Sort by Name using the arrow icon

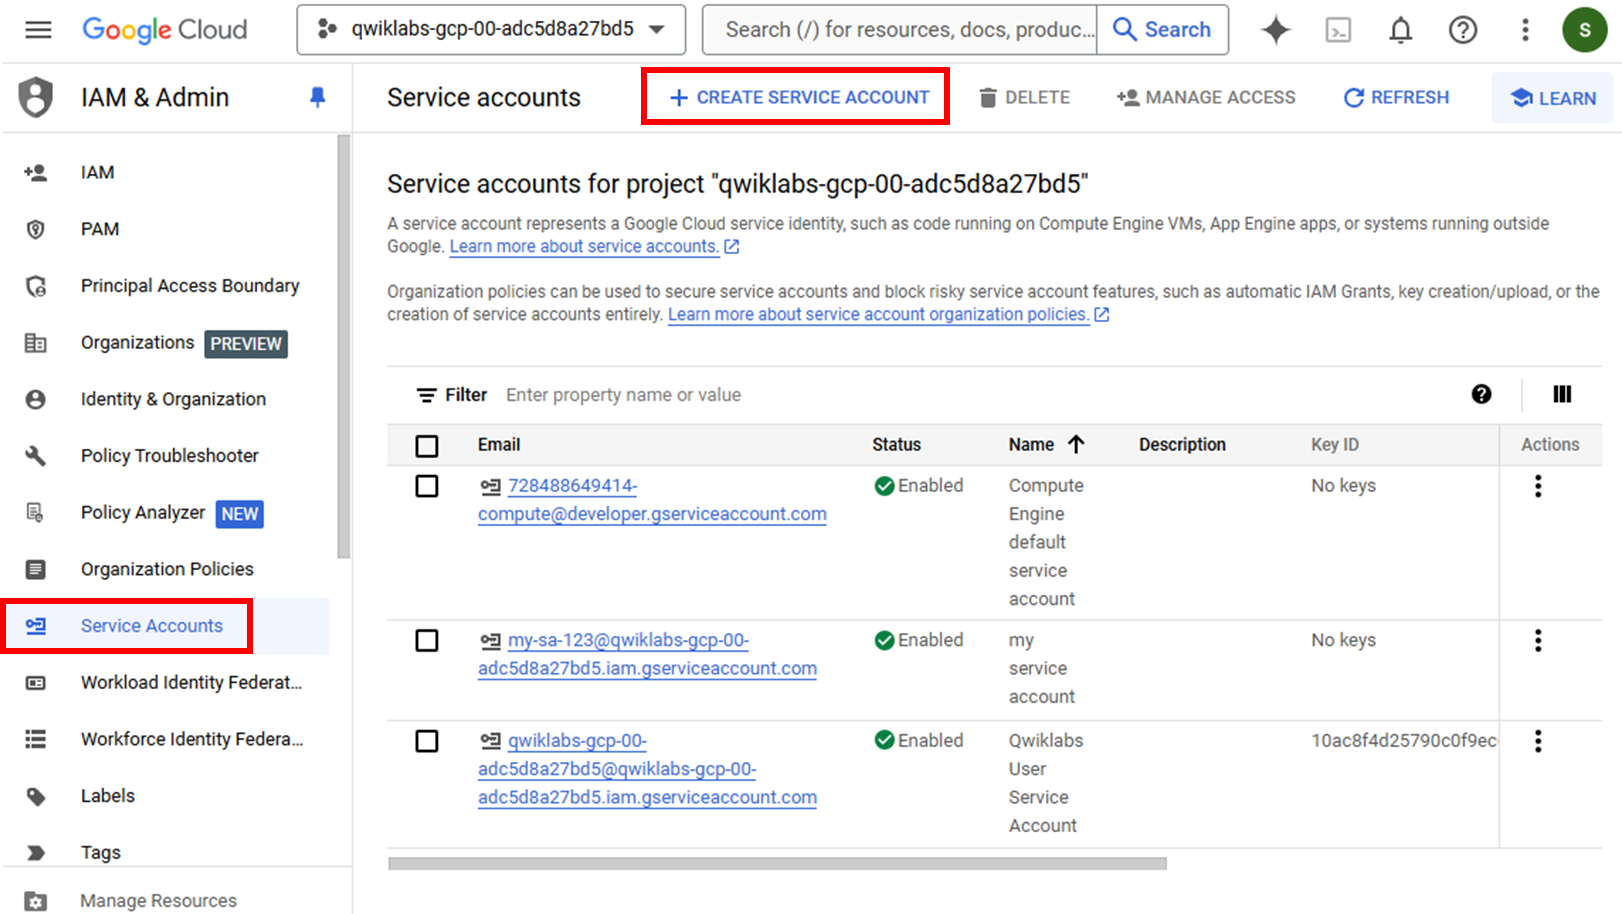tap(1076, 444)
